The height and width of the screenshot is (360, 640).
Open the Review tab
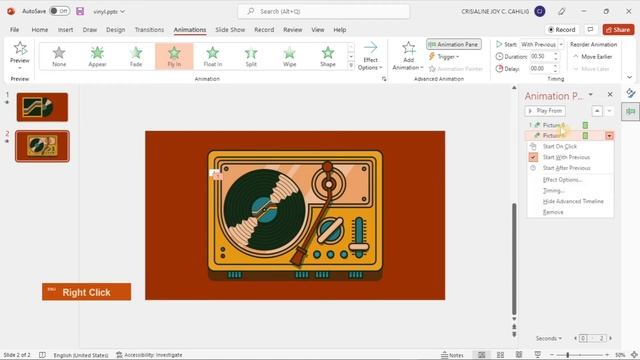coord(293,30)
